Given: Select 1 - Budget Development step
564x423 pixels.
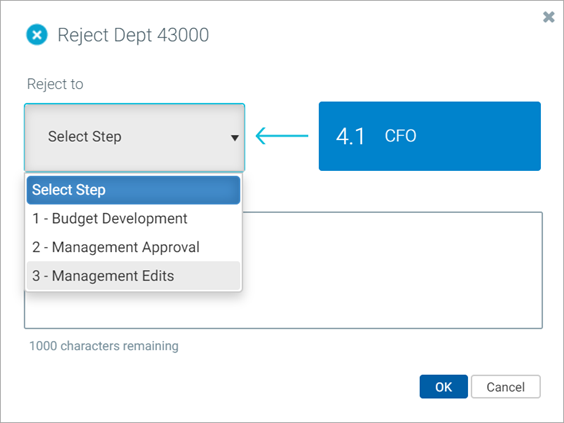Looking at the screenshot, I should [133, 219].
